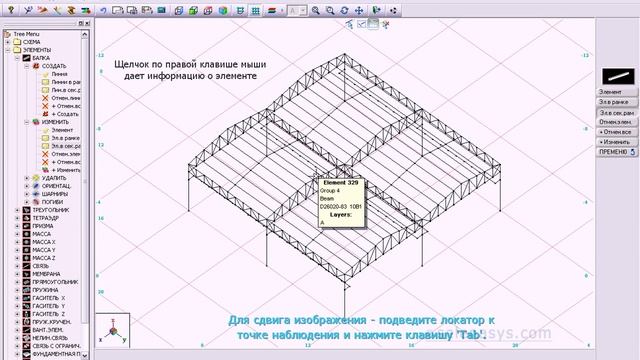Click the blue monitor screen toolbar icon
Screen dimensions: 640x360
tap(162, 10)
